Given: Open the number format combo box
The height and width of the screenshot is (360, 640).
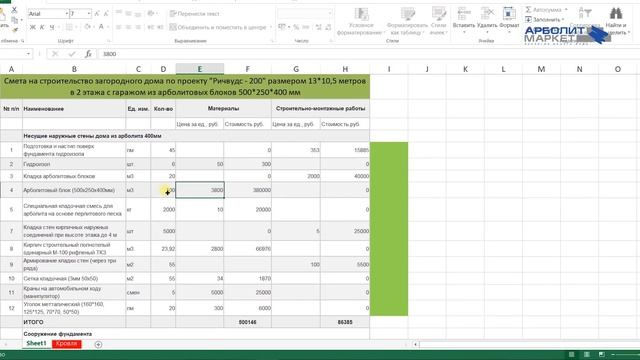Looking at the screenshot, I should click(x=304, y=13).
